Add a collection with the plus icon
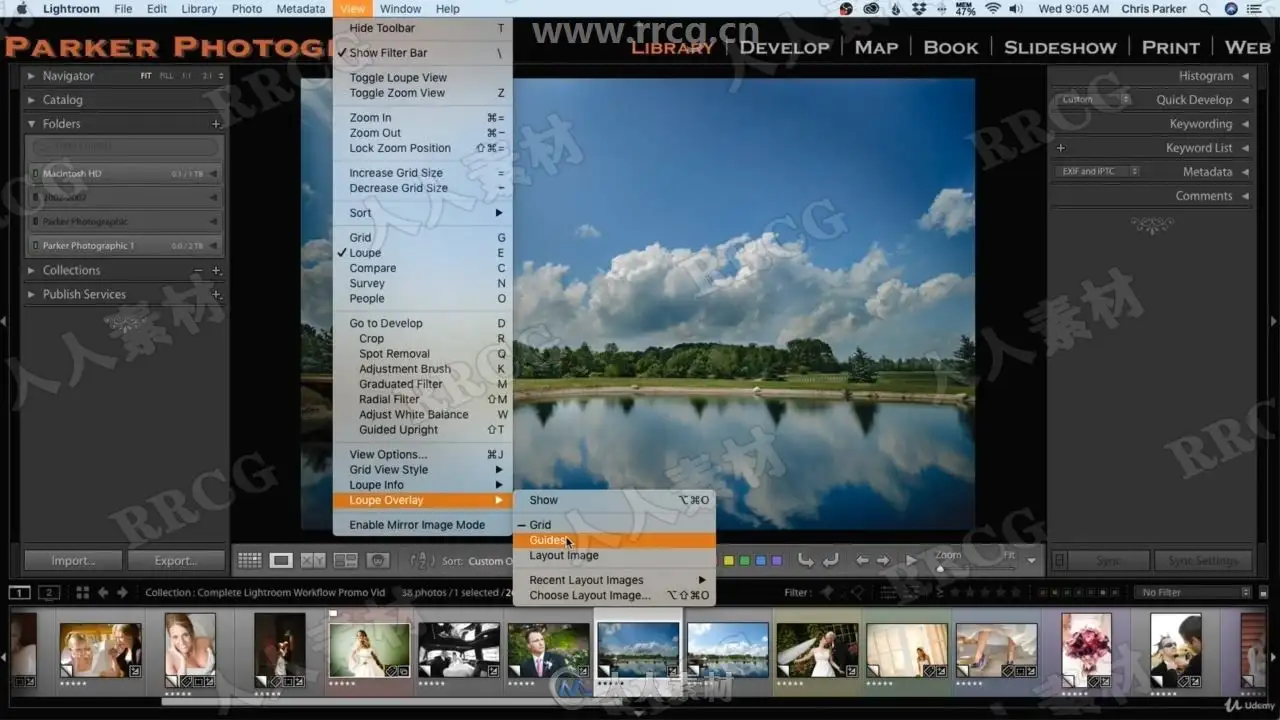 point(216,270)
